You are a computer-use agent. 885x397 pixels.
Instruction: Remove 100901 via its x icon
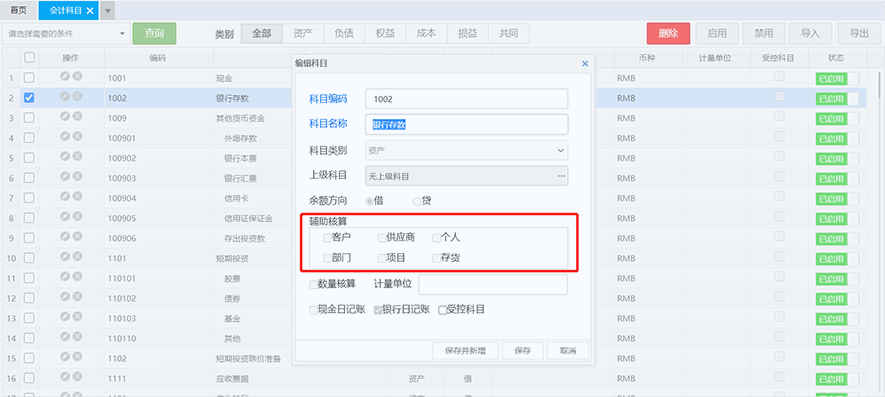[77, 136]
